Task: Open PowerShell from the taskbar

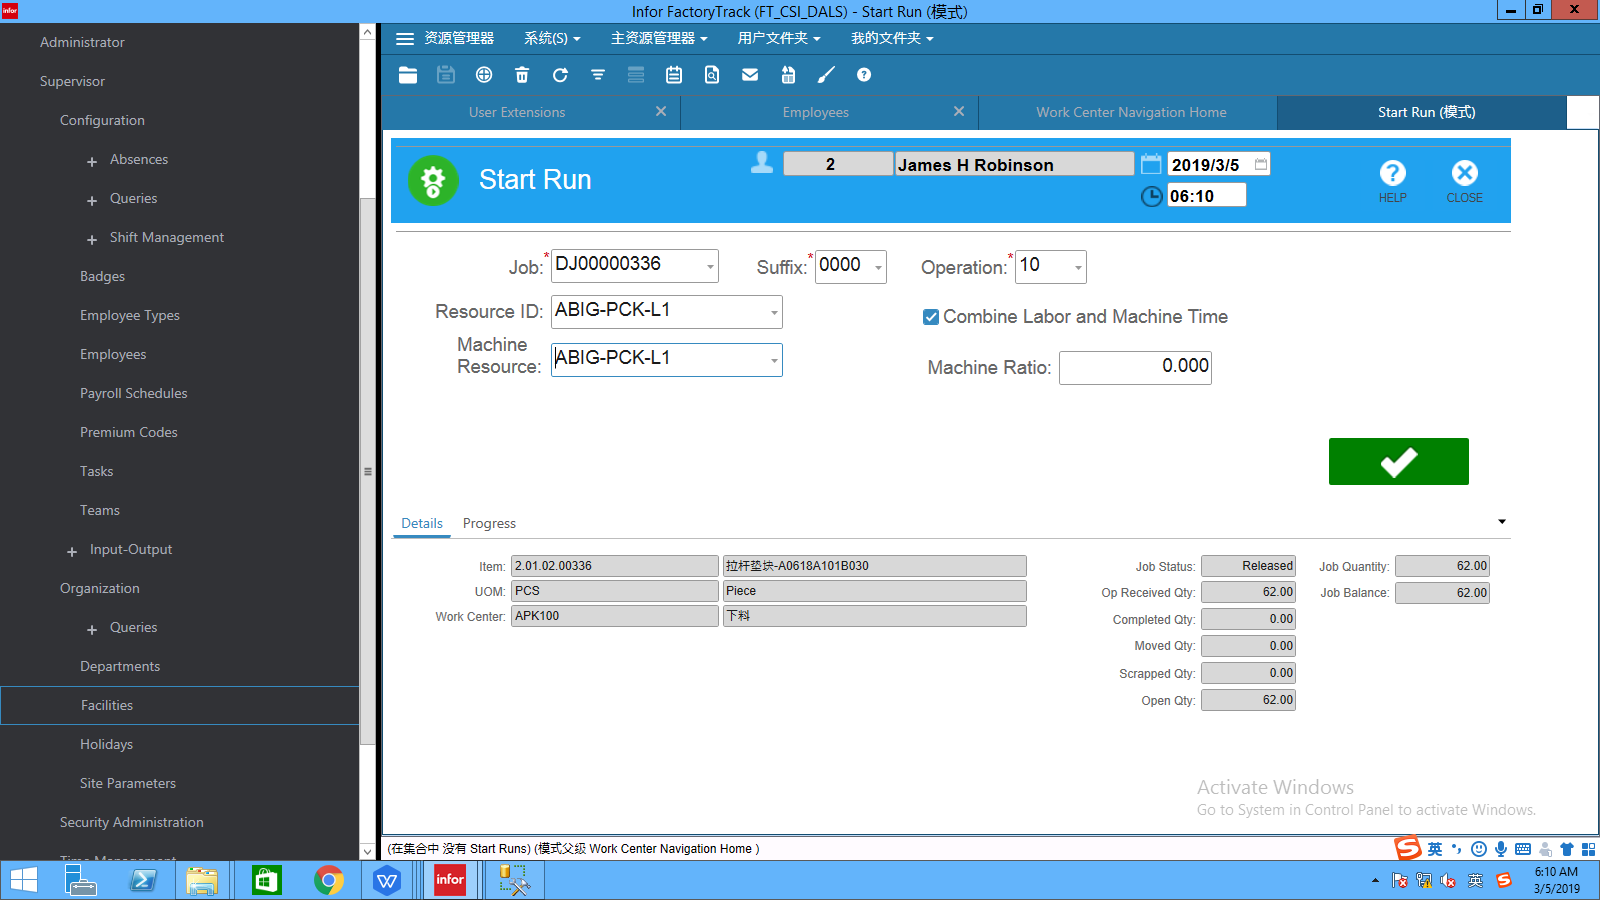Action: tap(143, 880)
